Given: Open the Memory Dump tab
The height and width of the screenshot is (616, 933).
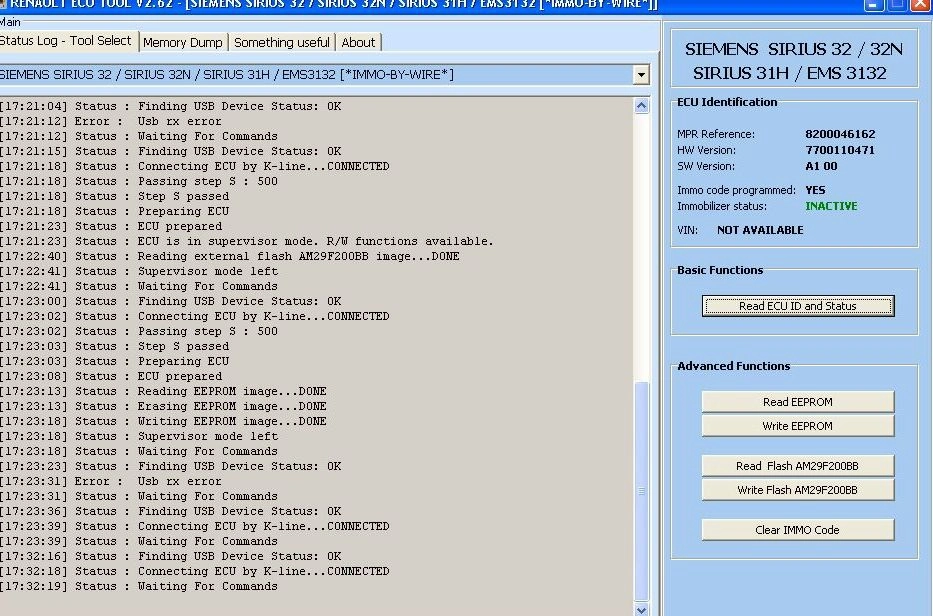Looking at the screenshot, I should (x=183, y=43).
